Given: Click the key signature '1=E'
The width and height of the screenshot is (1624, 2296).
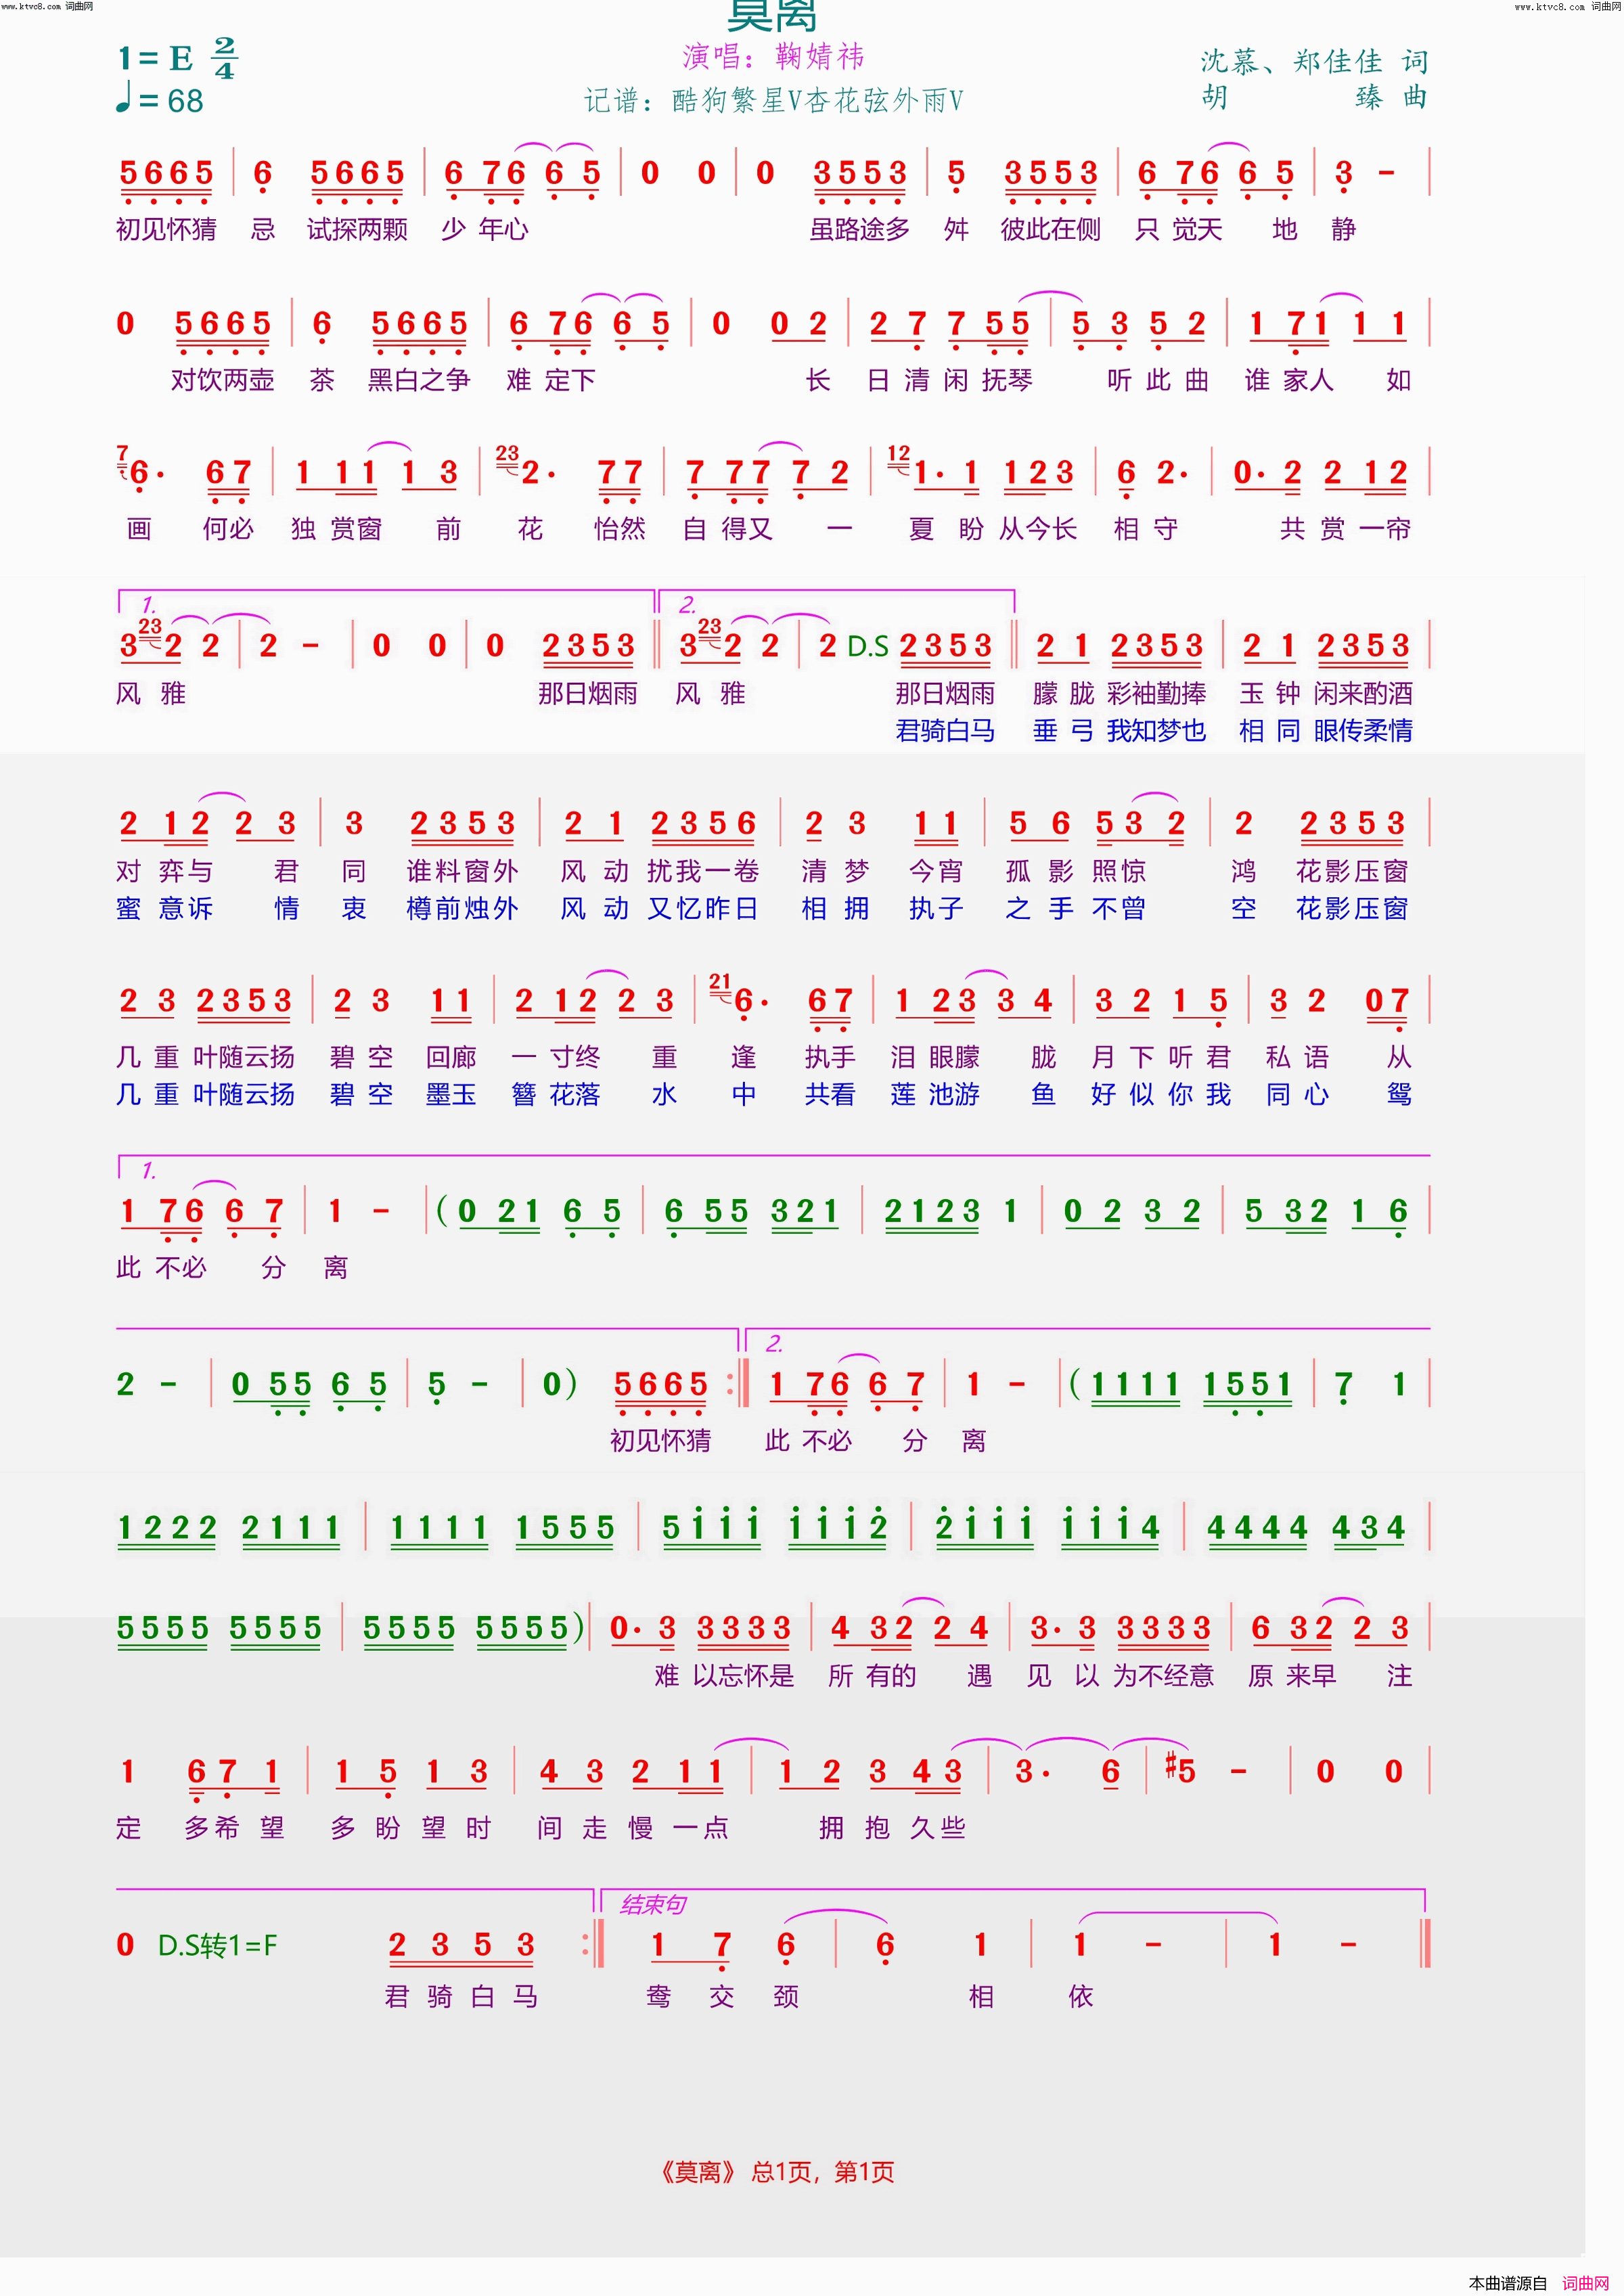Looking at the screenshot, I should point(156,58).
